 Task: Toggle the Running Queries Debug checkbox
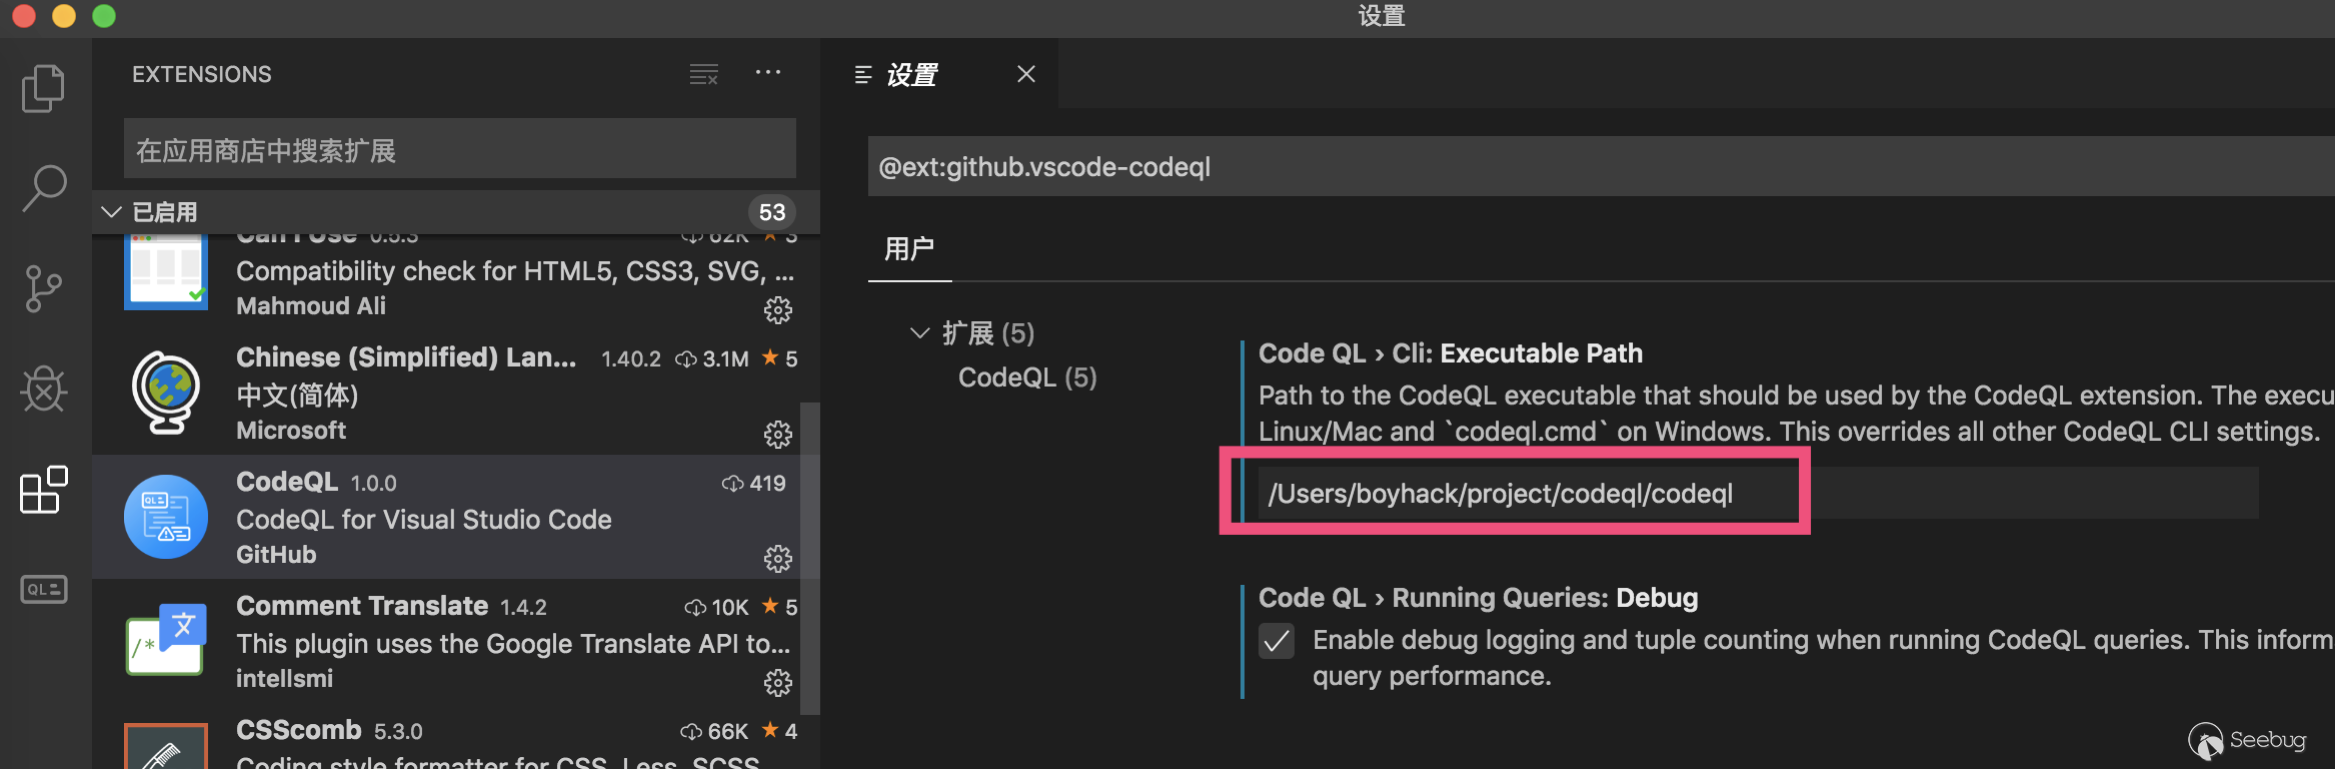click(x=1276, y=641)
